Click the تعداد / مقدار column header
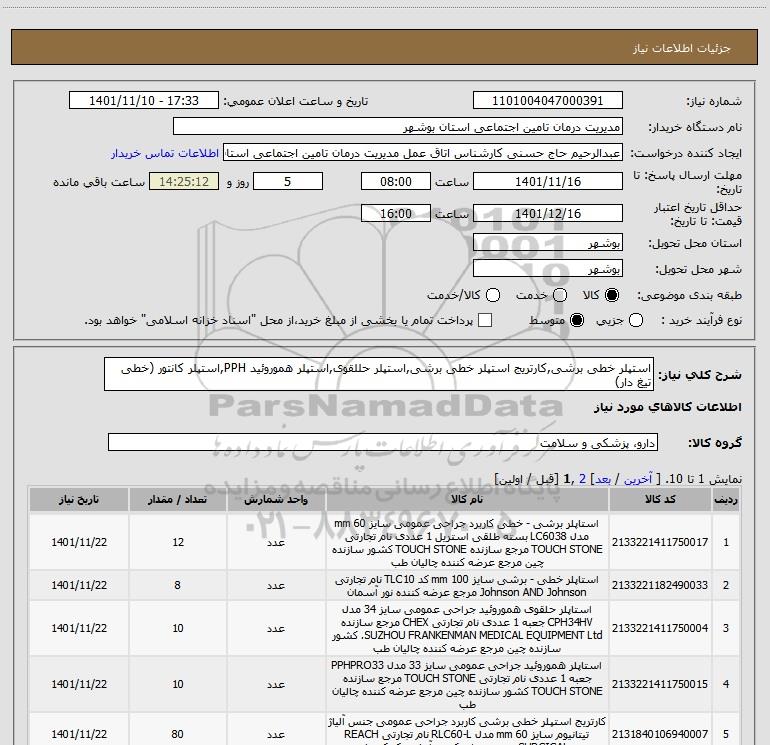 tap(178, 499)
